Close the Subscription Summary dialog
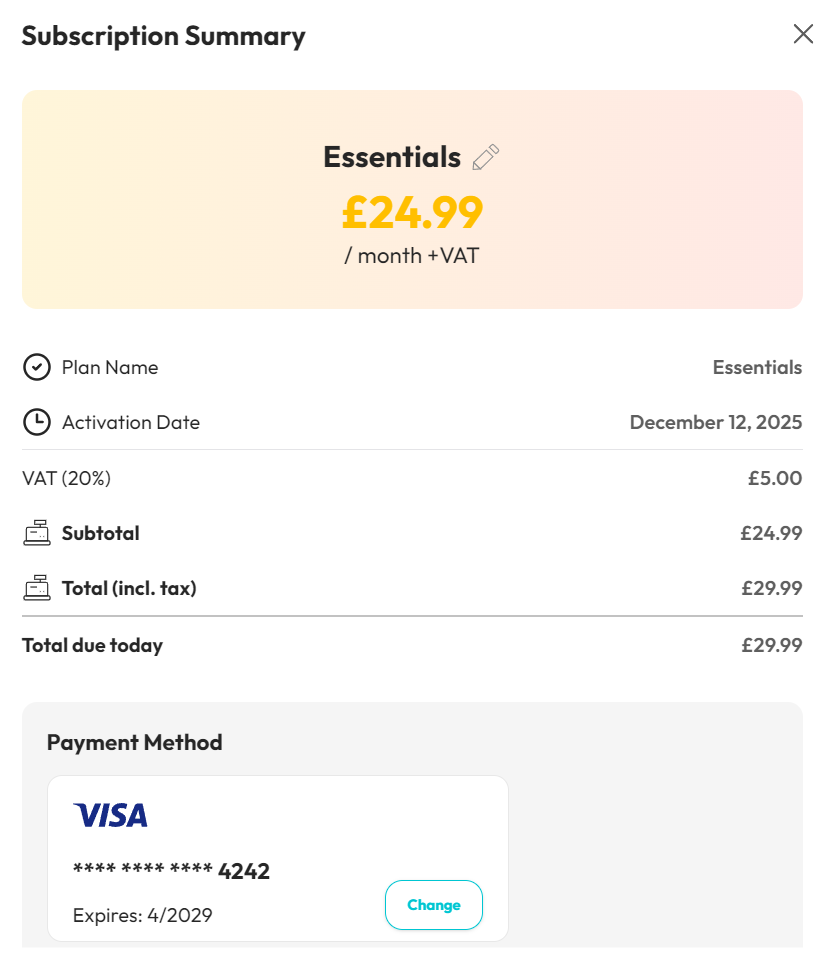835x969 pixels. click(x=802, y=35)
